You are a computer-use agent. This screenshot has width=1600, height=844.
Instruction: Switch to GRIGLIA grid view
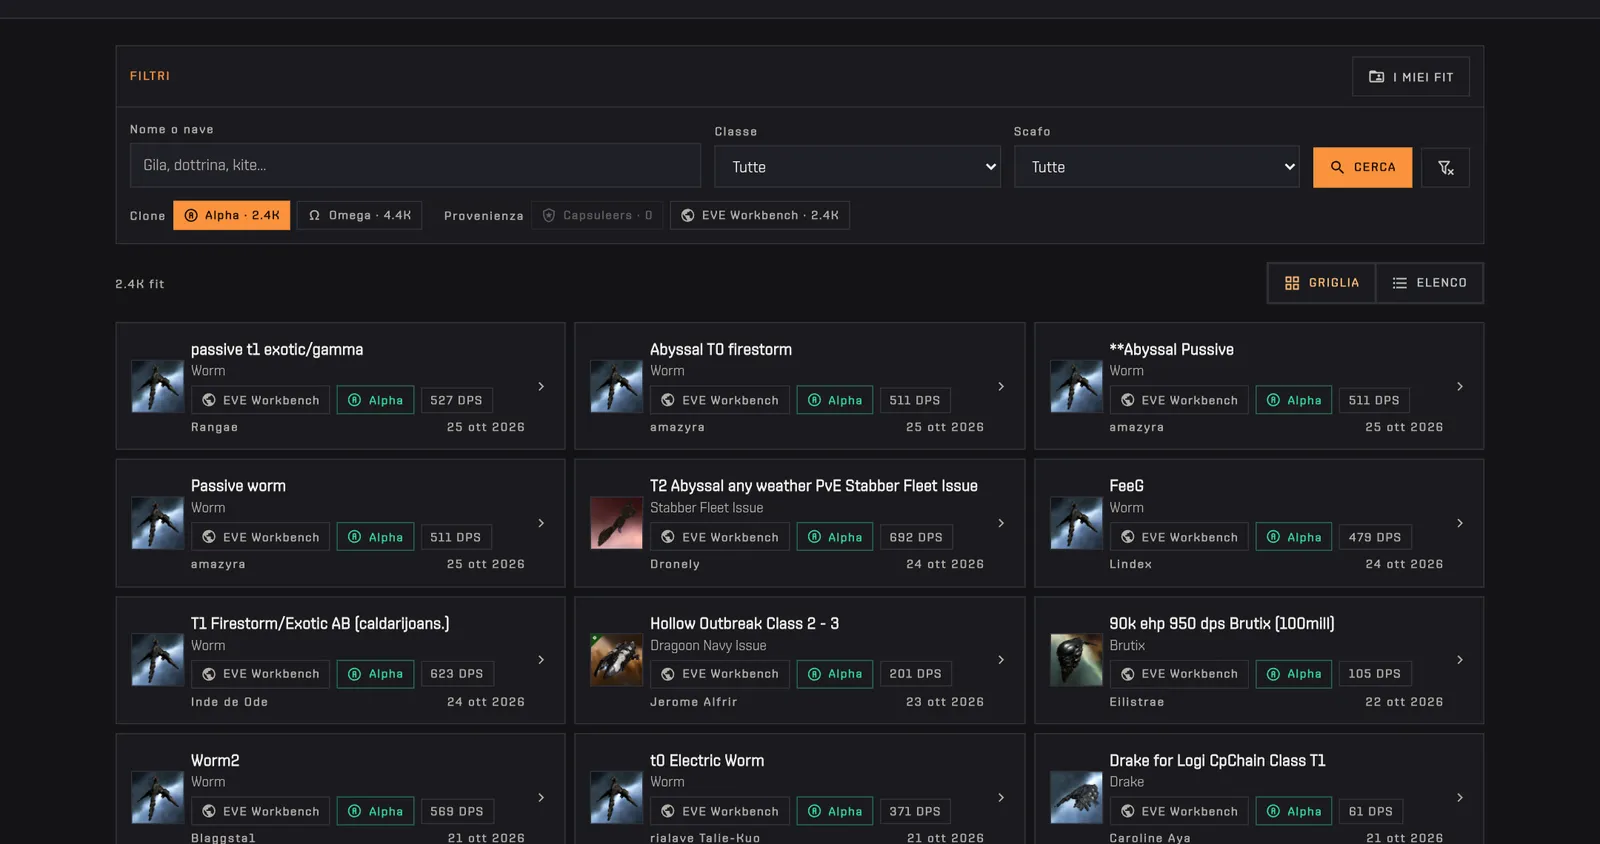point(1322,283)
